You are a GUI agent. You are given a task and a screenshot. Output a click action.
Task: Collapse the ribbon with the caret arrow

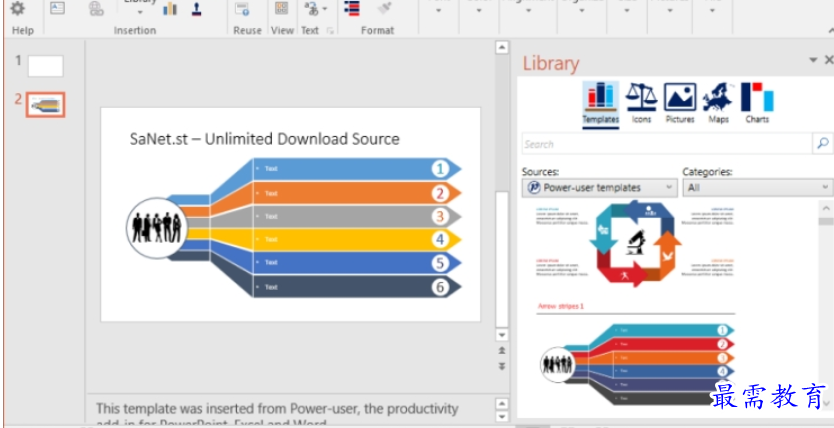pyautogui.click(x=830, y=33)
